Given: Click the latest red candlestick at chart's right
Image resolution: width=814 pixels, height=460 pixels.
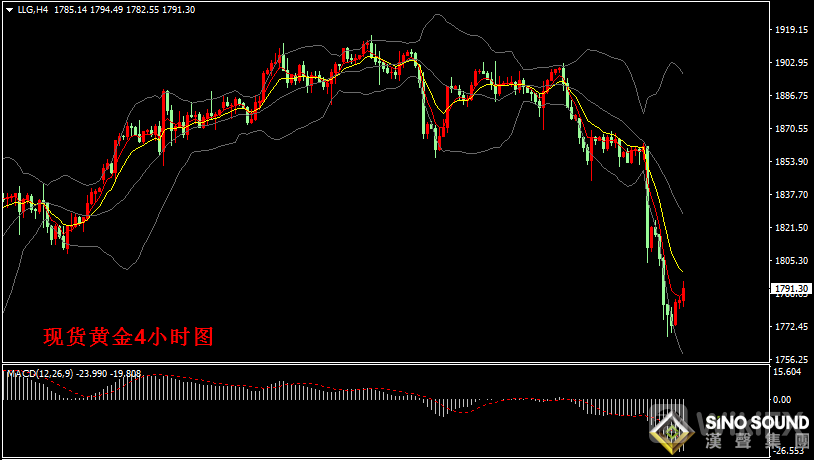Looking at the screenshot, I should click(x=684, y=294).
